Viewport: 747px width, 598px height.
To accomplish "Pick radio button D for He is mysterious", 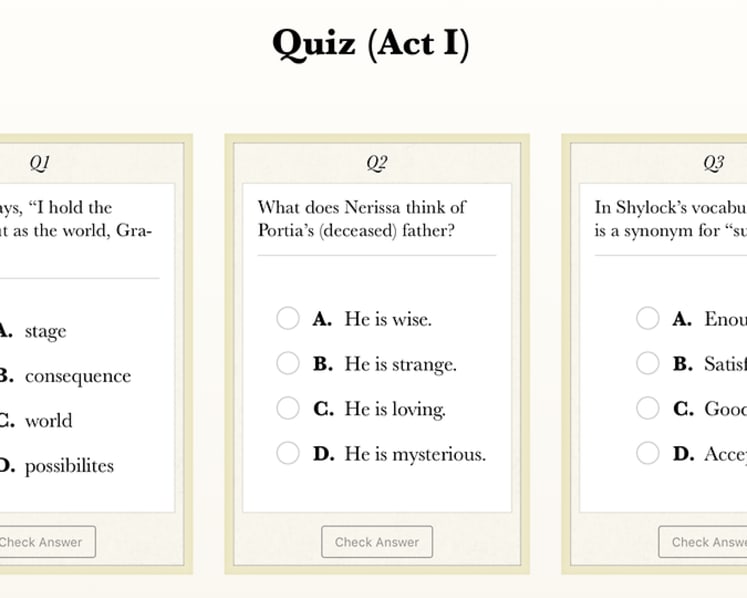I will click(x=288, y=453).
